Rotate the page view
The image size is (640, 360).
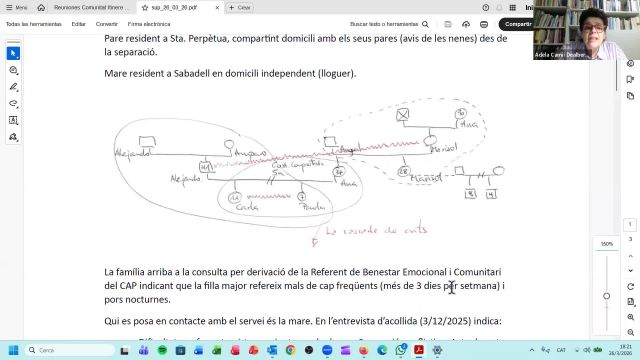(630, 287)
